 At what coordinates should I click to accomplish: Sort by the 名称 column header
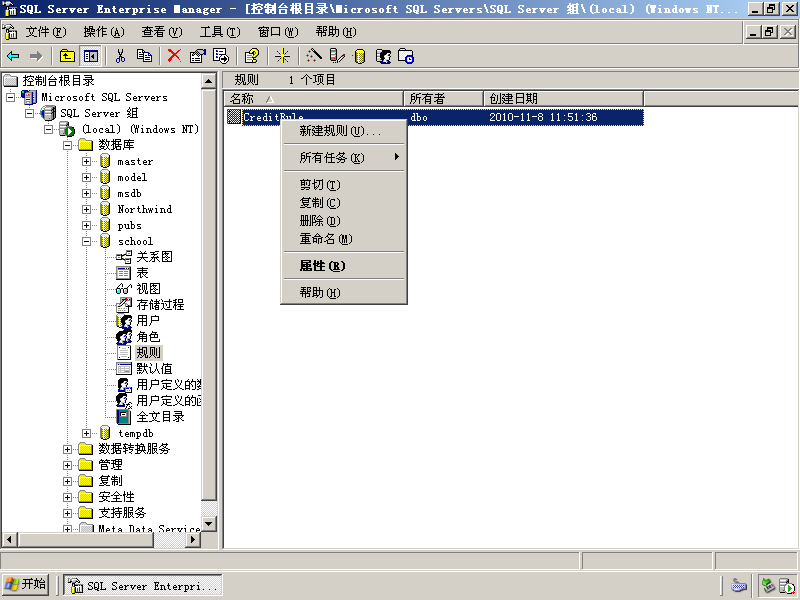[x=314, y=98]
